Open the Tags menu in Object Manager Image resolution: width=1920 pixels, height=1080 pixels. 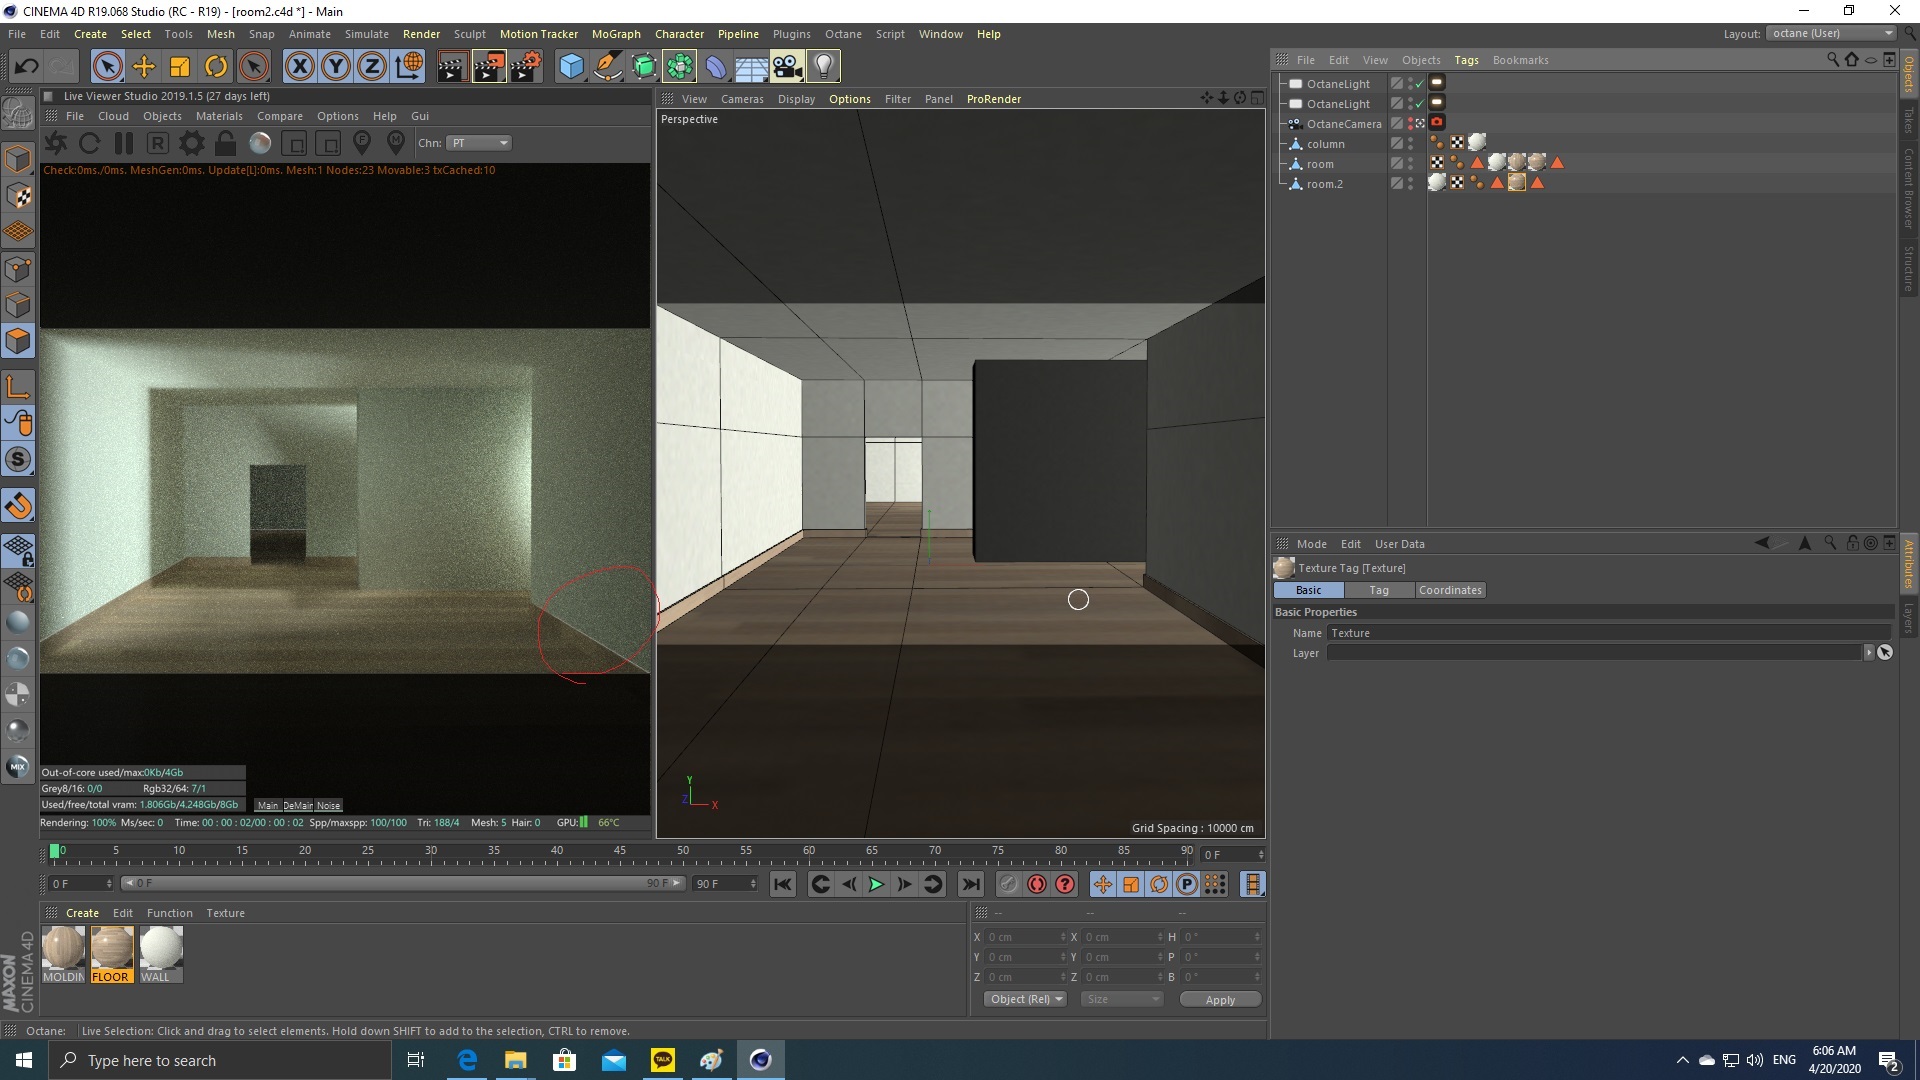coord(1466,60)
